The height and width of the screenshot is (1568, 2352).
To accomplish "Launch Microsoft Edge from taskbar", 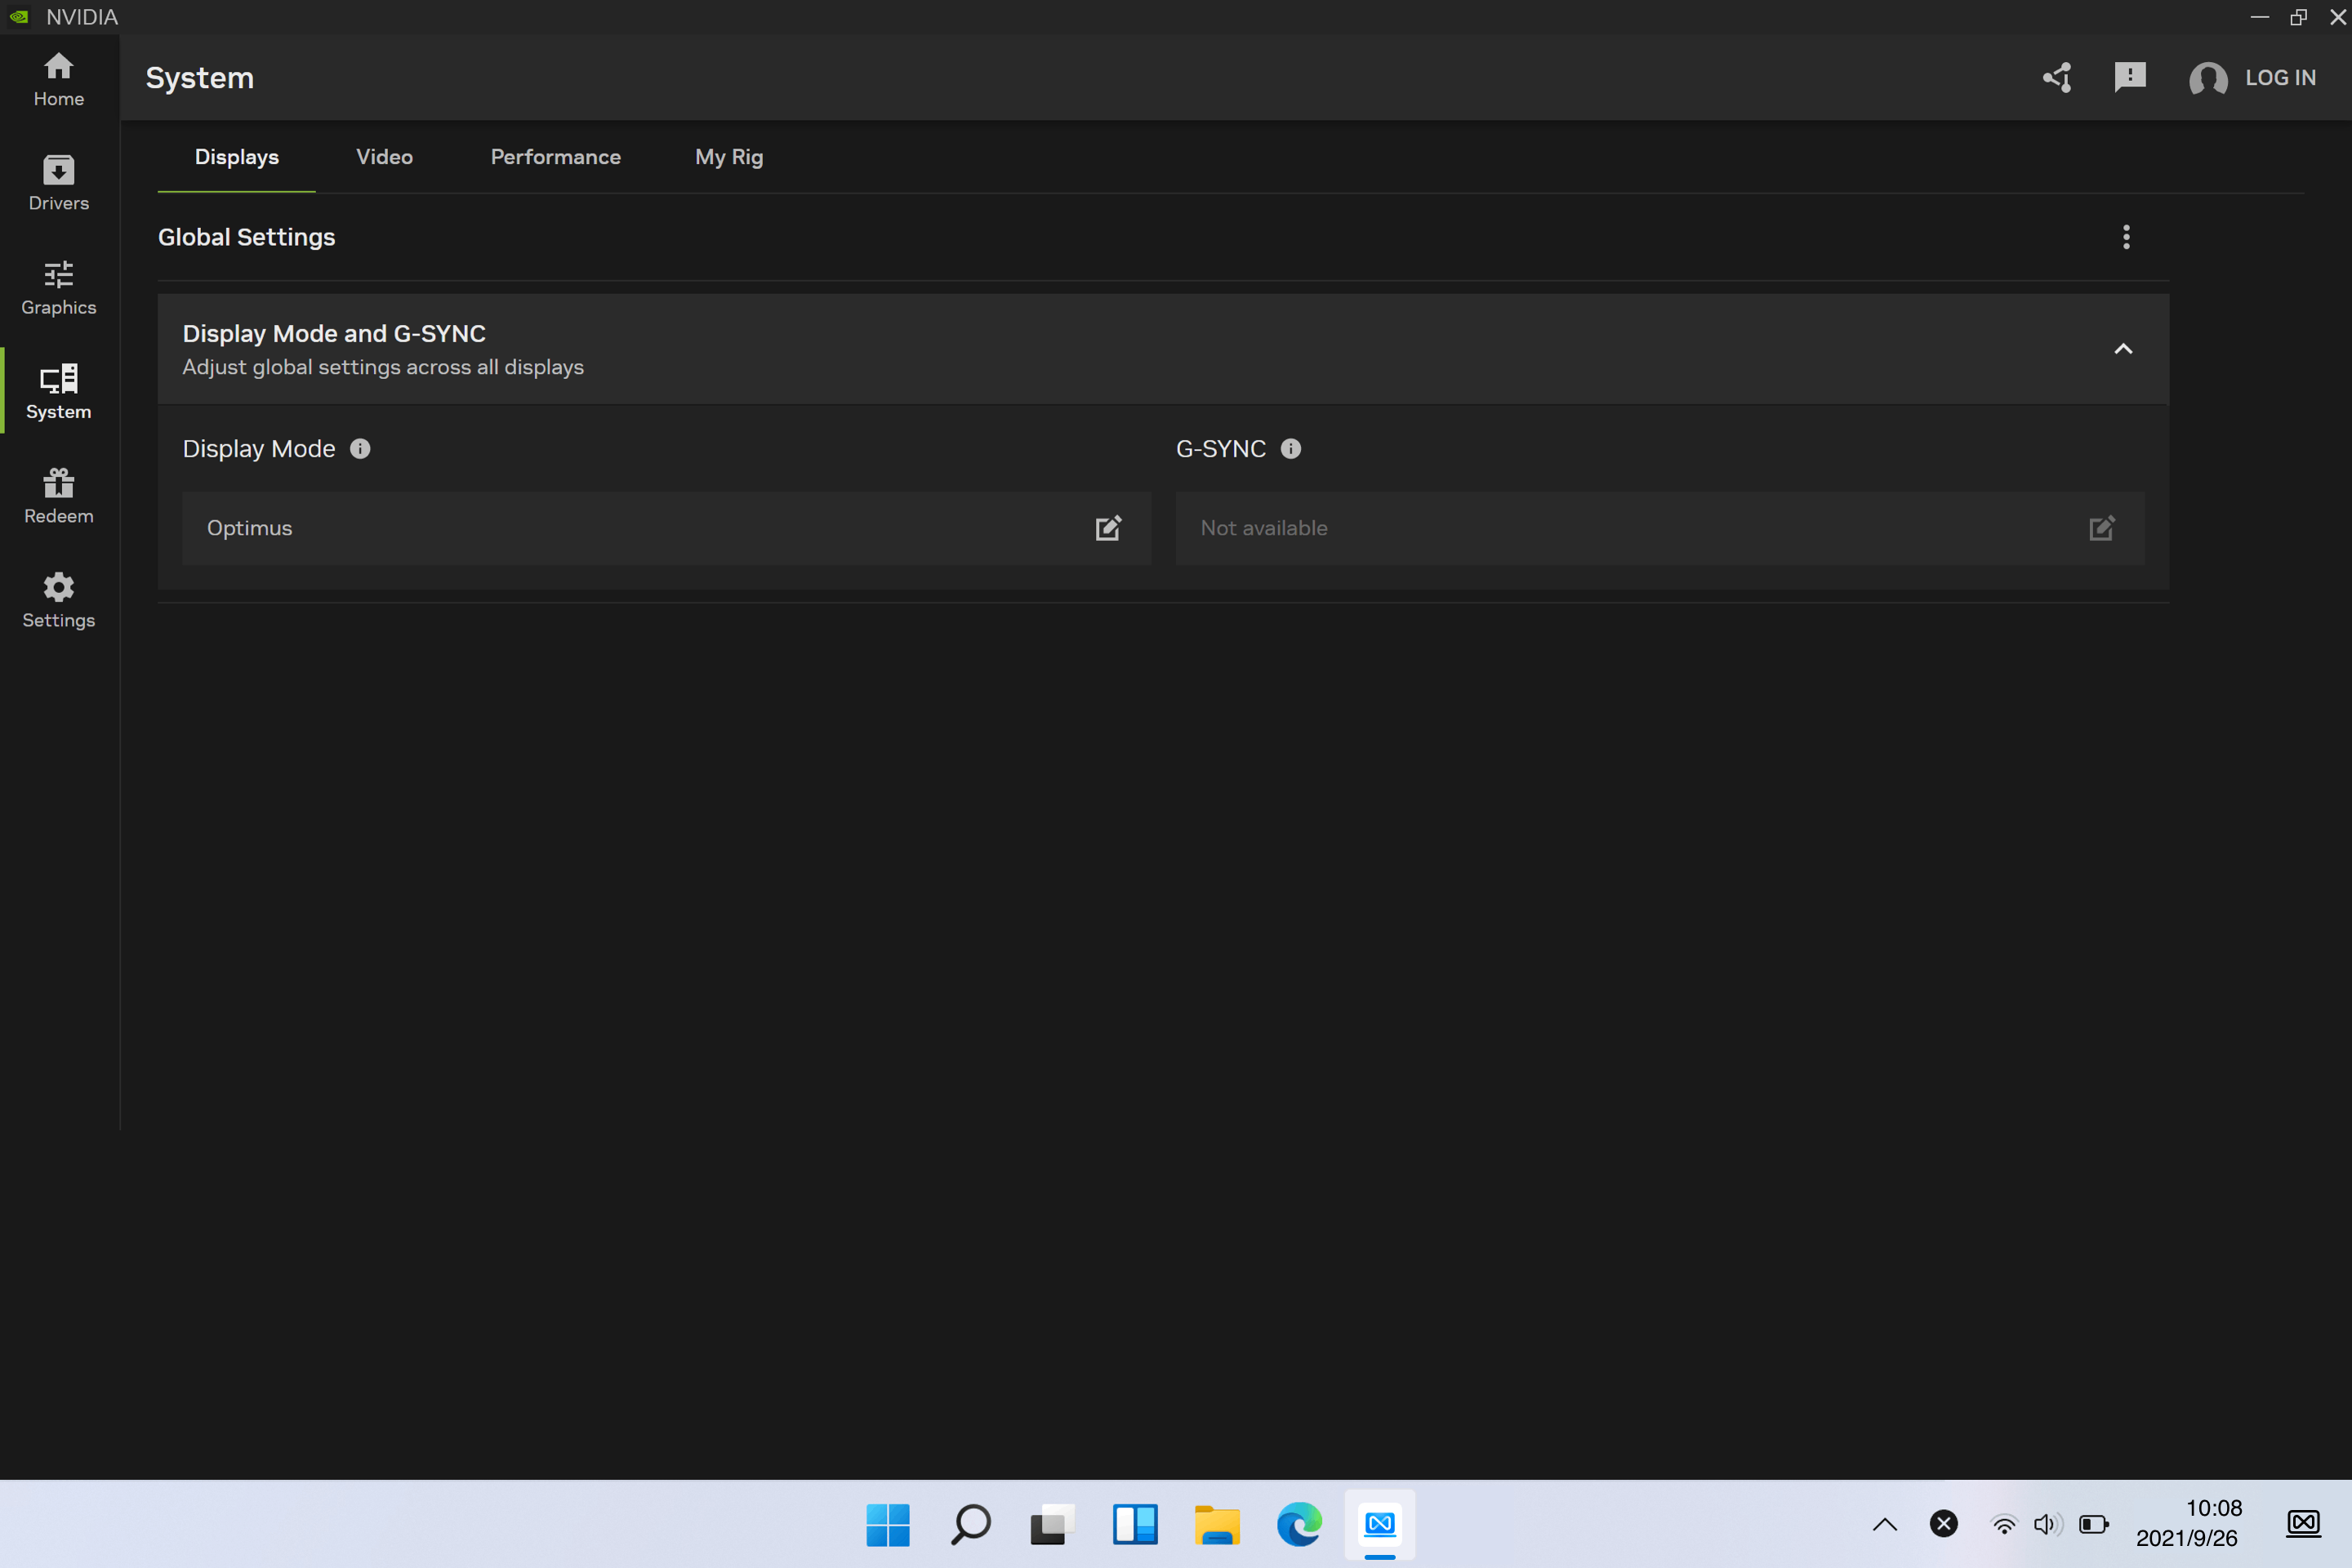I will [1299, 1524].
